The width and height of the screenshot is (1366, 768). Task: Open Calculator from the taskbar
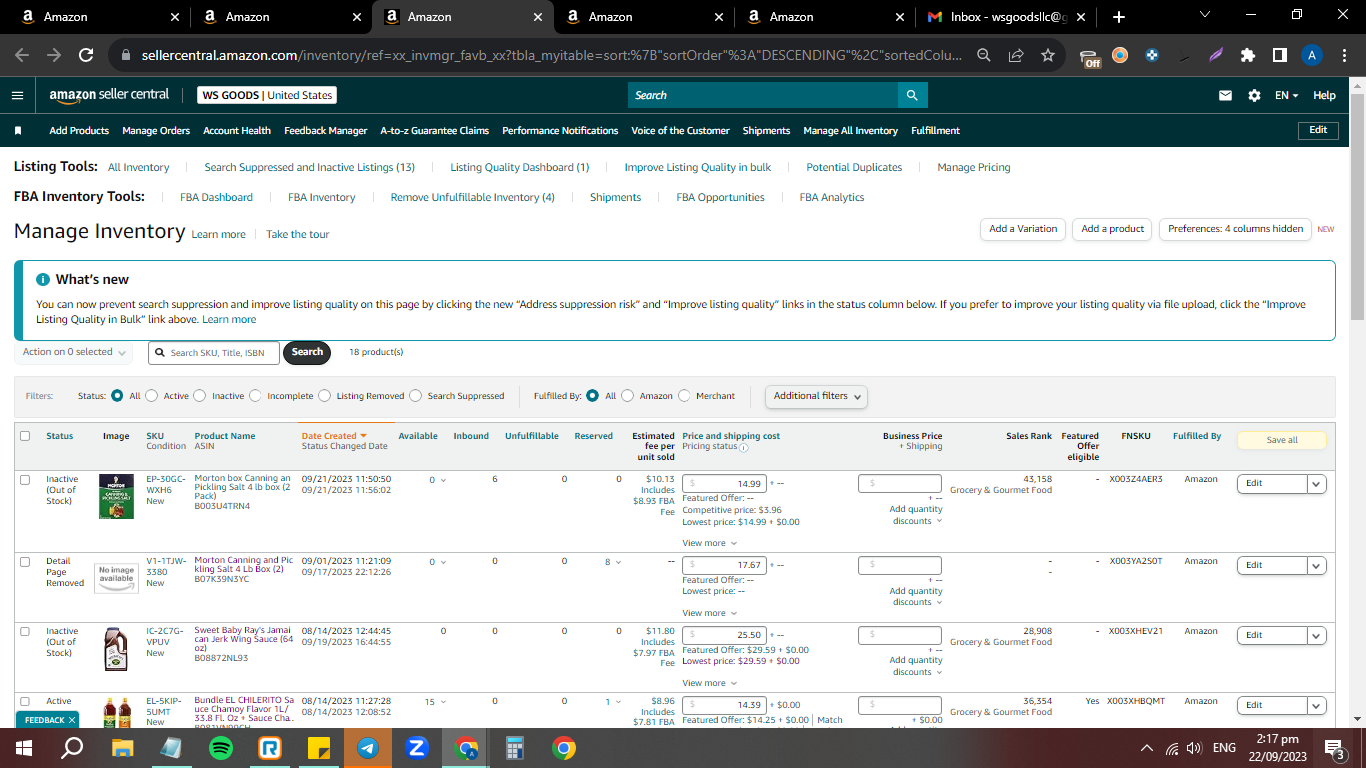coord(515,747)
